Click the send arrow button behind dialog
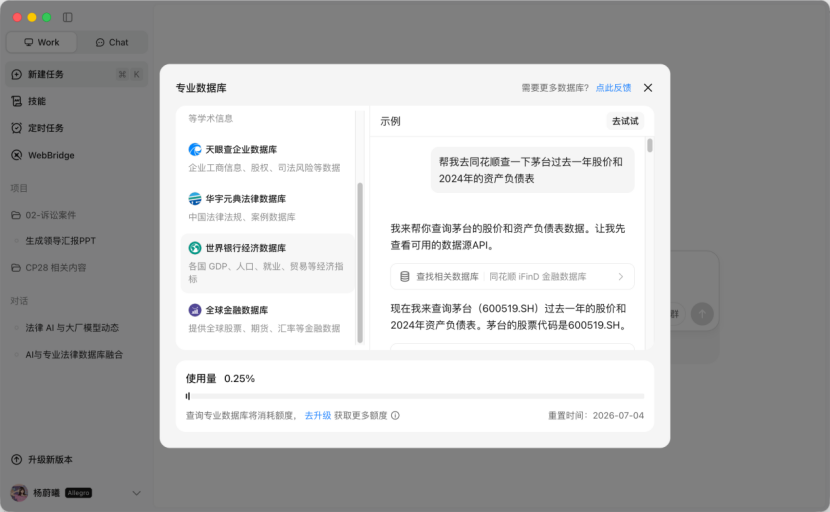Viewport: 830px width, 512px height. pyautogui.click(x=702, y=314)
